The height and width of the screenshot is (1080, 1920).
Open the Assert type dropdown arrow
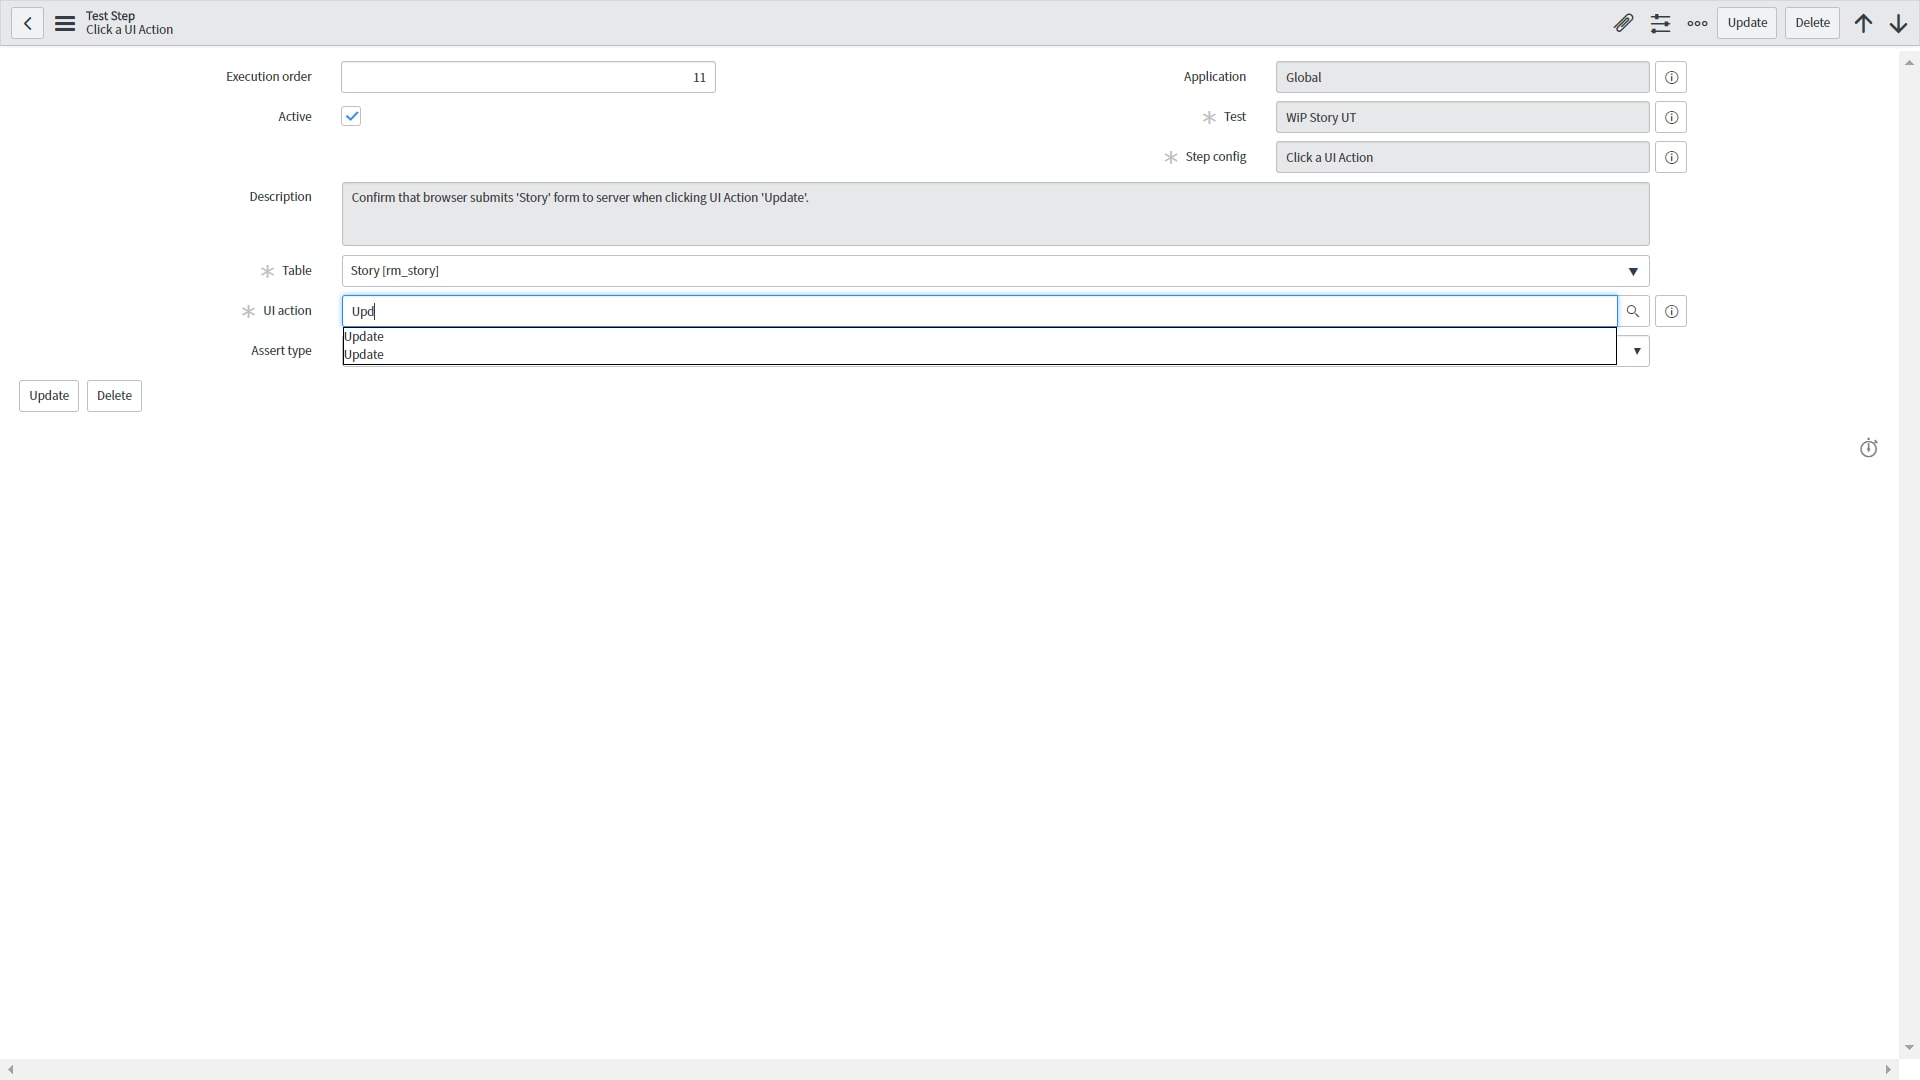[x=1636, y=351]
